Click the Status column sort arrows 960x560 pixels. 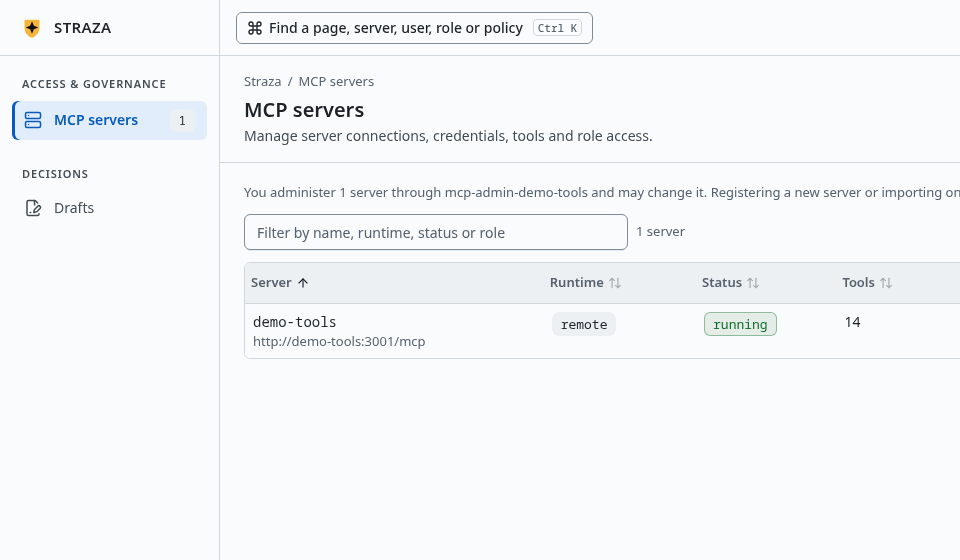tap(753, 283)
